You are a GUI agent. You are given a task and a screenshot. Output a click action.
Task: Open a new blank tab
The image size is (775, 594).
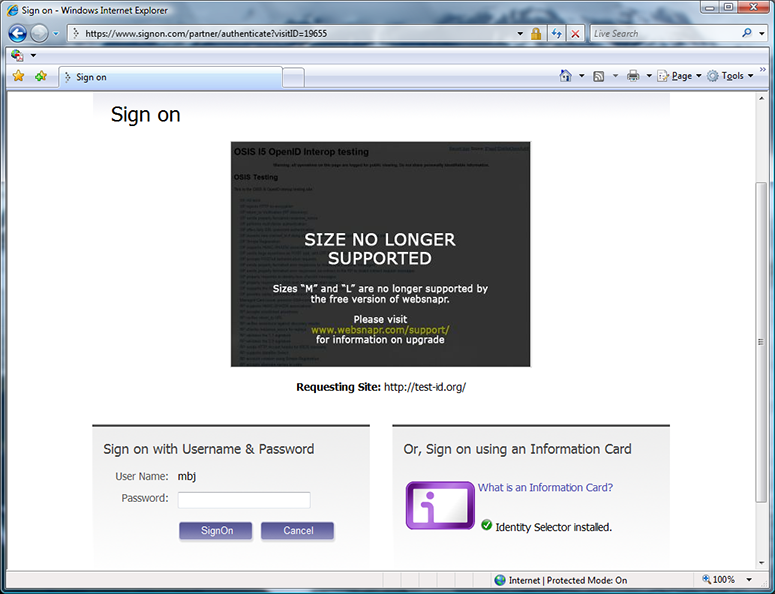coord(293,77)
